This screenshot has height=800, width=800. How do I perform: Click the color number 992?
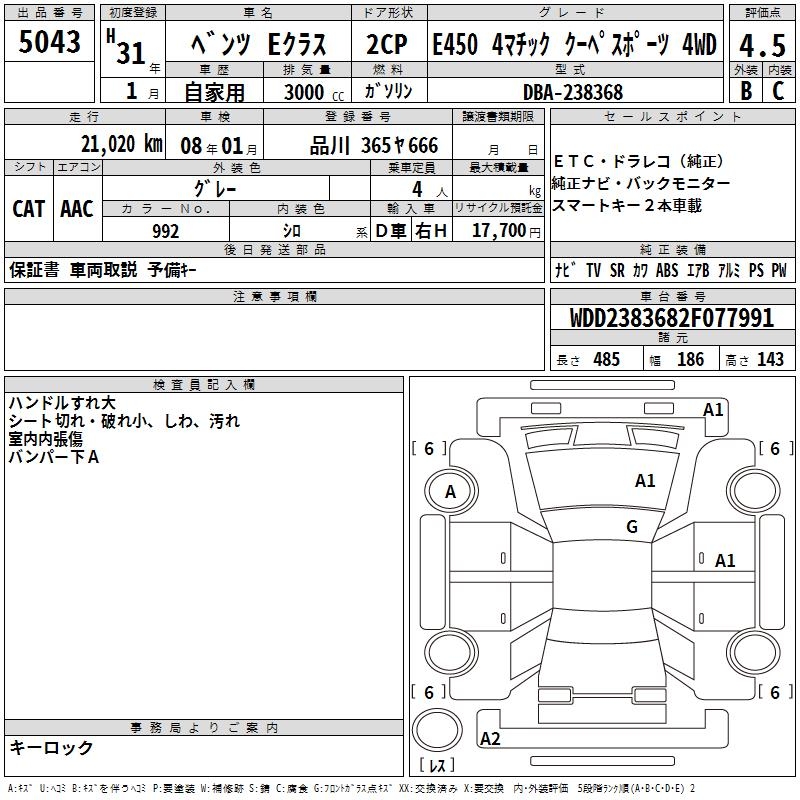click(165, 231)
